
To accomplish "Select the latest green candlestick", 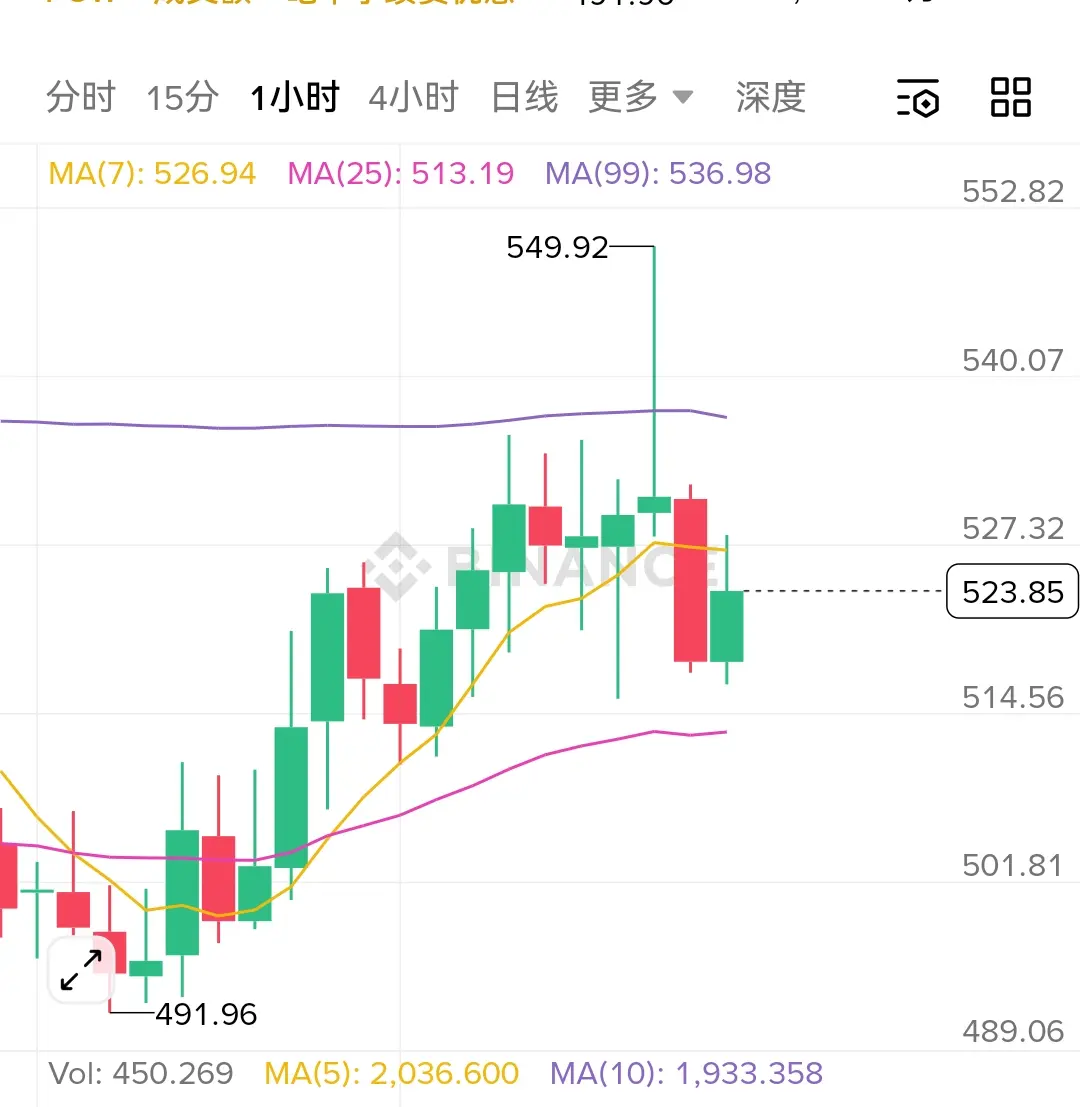I will coord(726,626).
